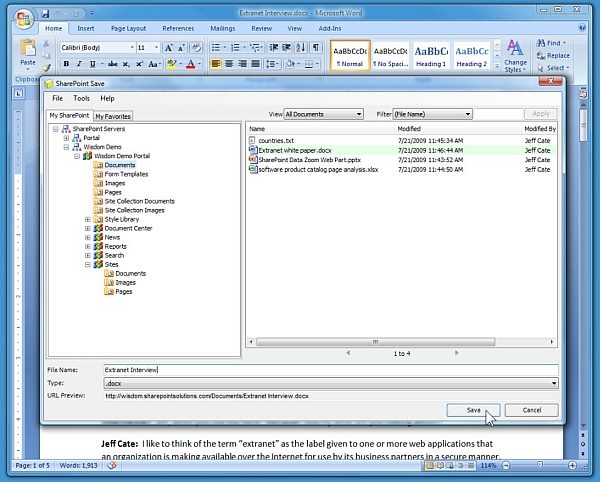This screenshot has width=600, height=482.
Task: Click the Center alignment icon
Action: (x=229, y=64)
